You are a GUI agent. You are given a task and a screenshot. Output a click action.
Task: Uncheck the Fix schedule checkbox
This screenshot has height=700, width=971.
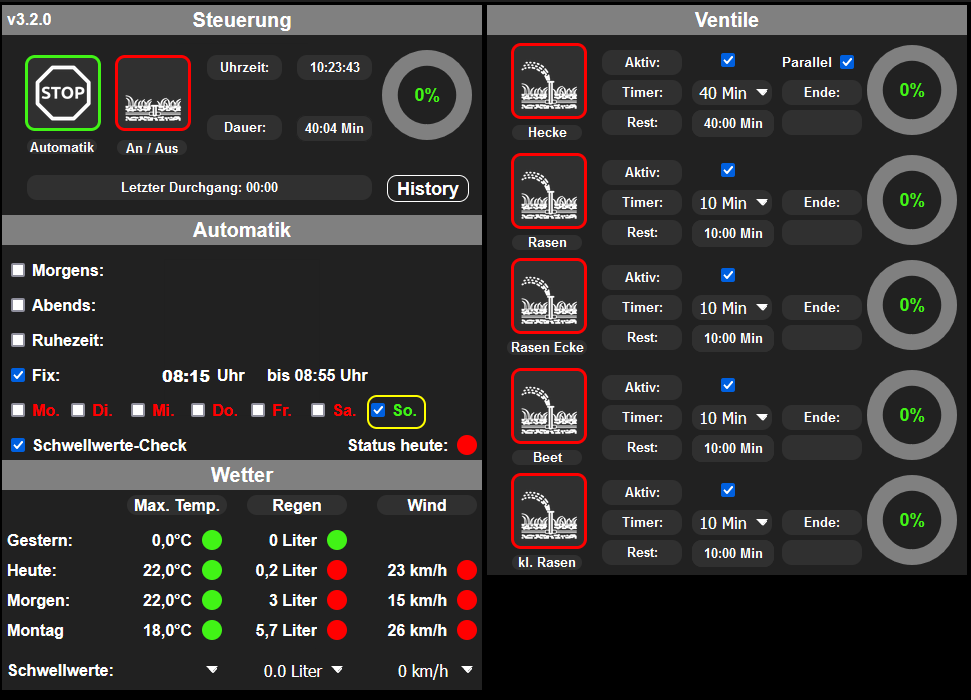18,375
